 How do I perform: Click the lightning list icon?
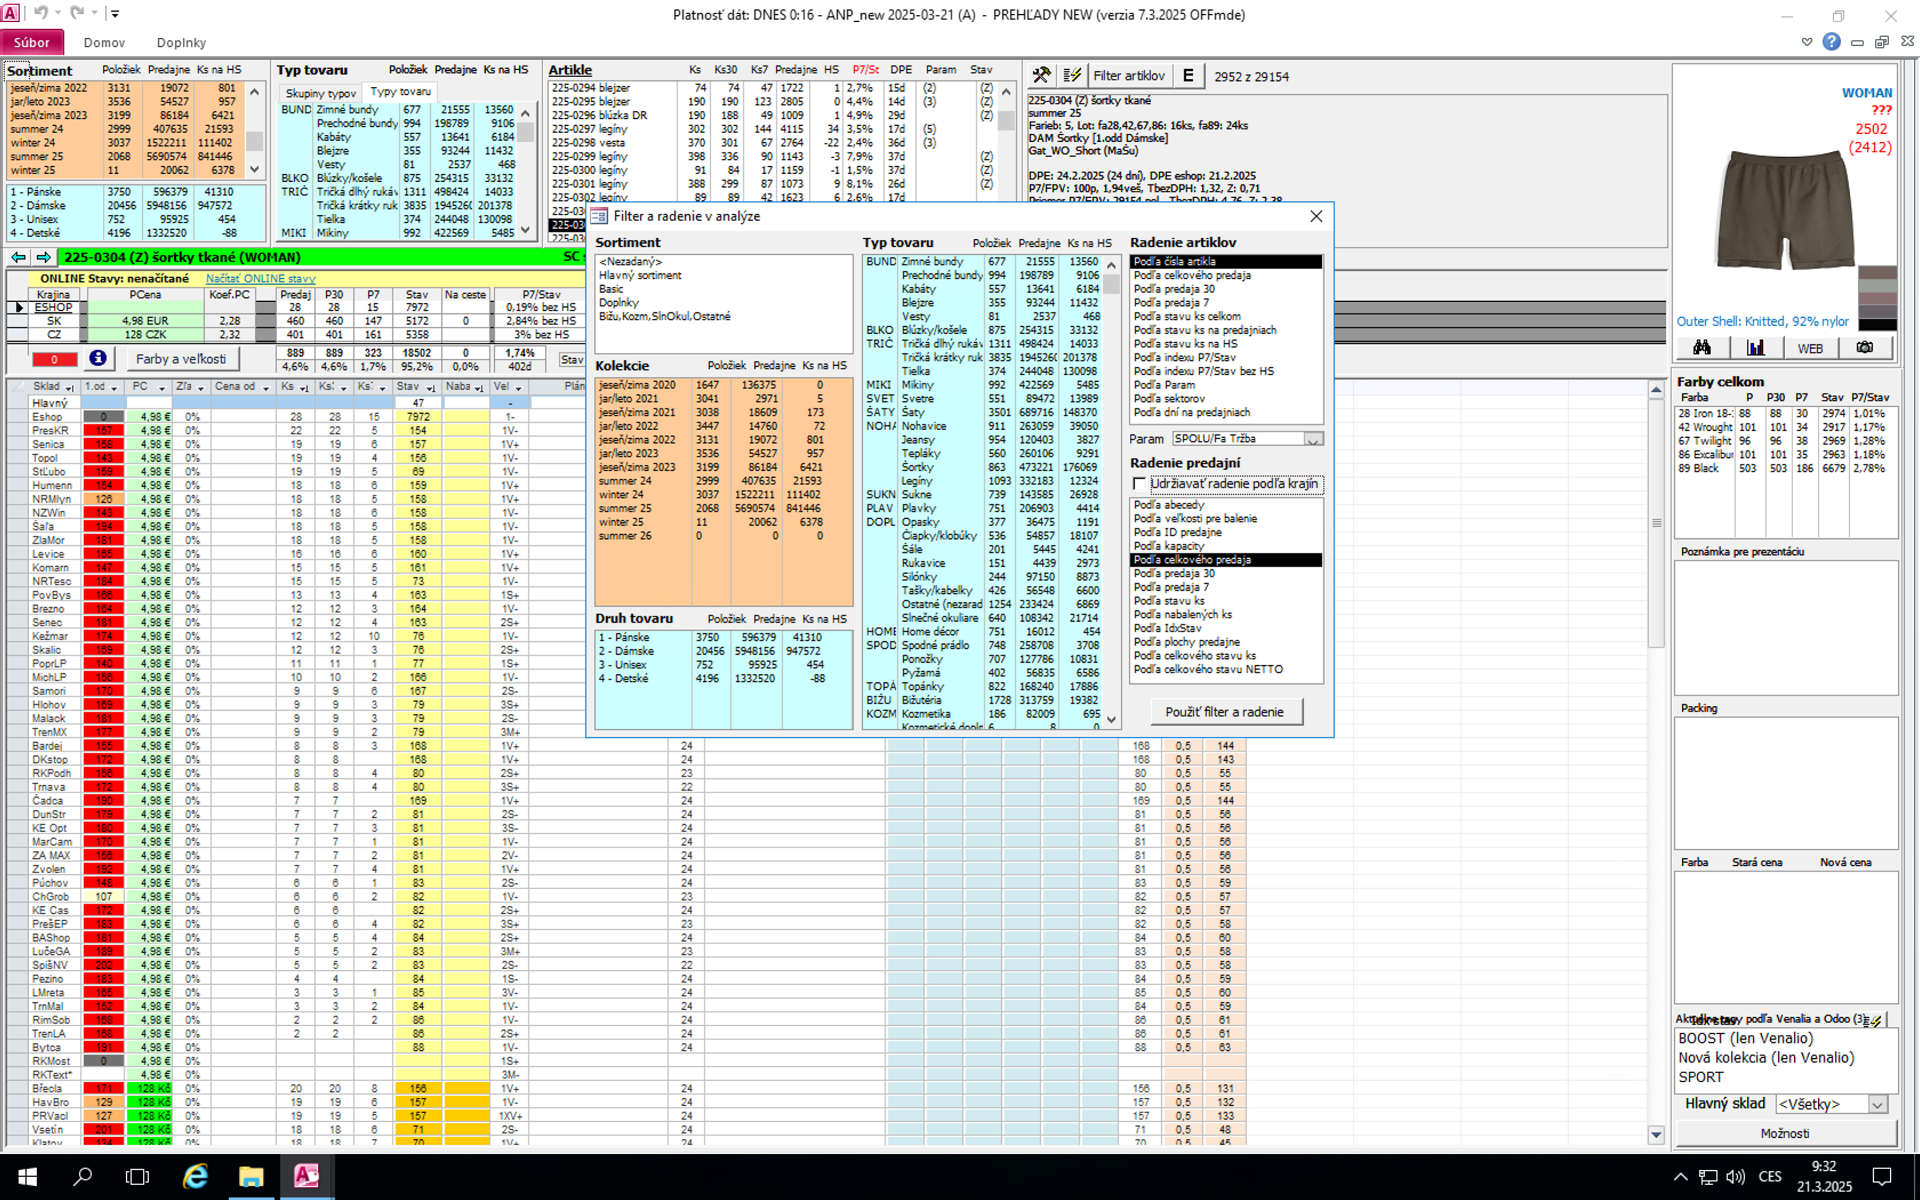coord(1072,75)
